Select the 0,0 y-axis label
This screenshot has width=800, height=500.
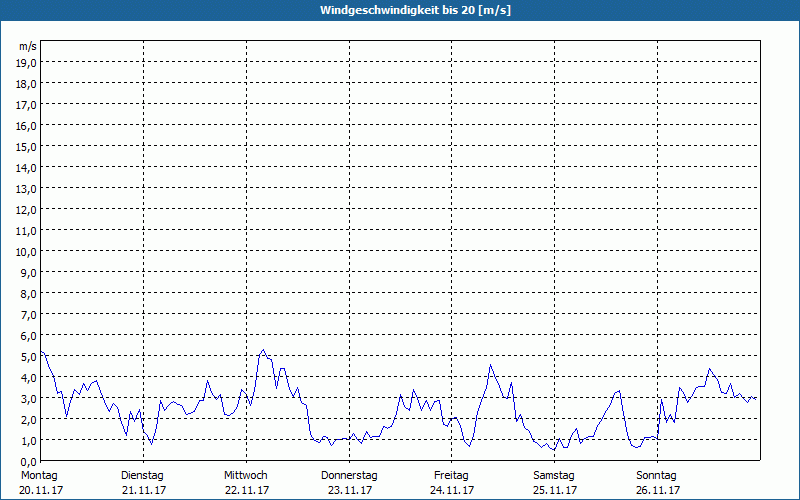[x=29, y=462]
